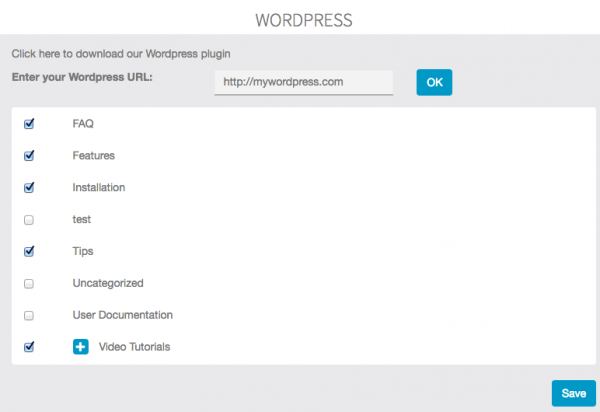This screenshot has height=412, width=600.
Task: Select the FAQ category label
Action: pyautogui.click(x=83, y=124)
